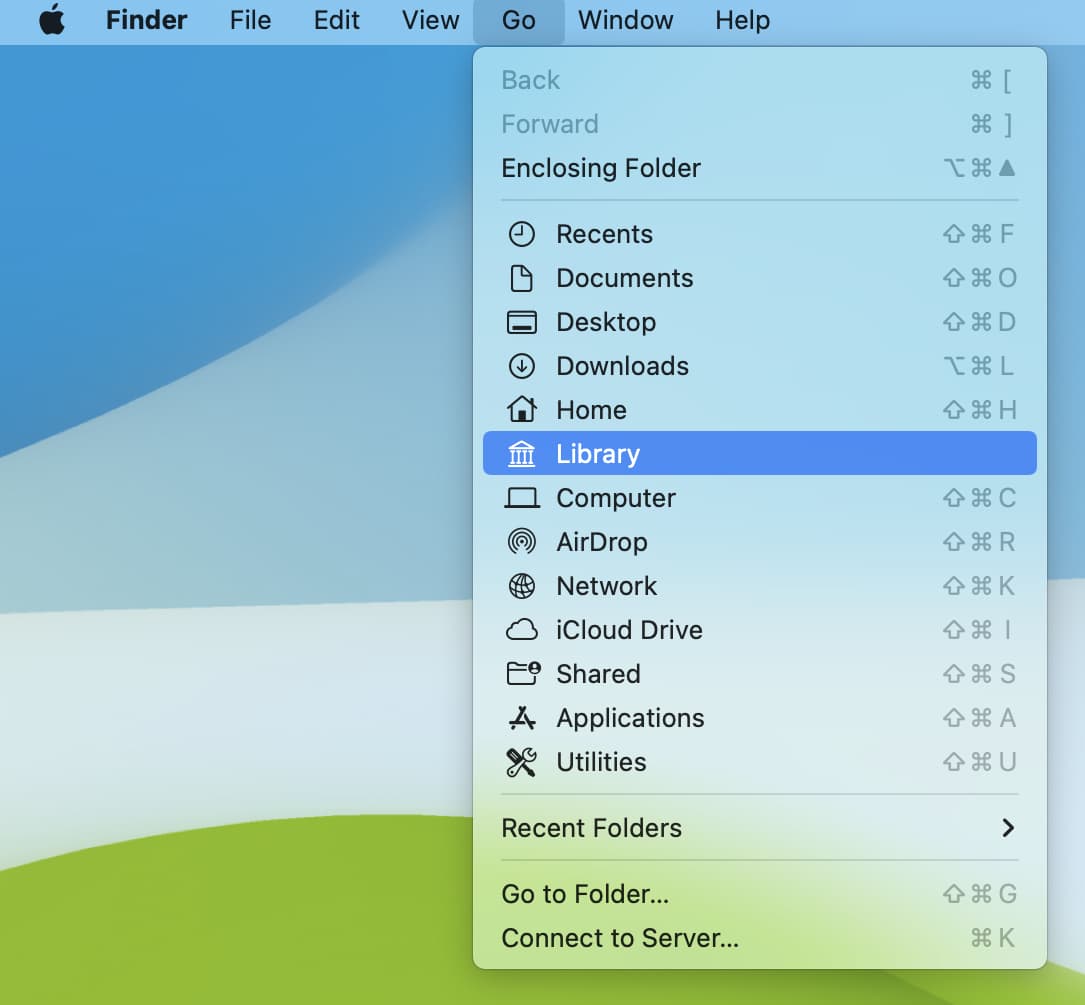Select Documents menu item text
The width and height of the screenshot is (1085, 1005).
(624, 278)
